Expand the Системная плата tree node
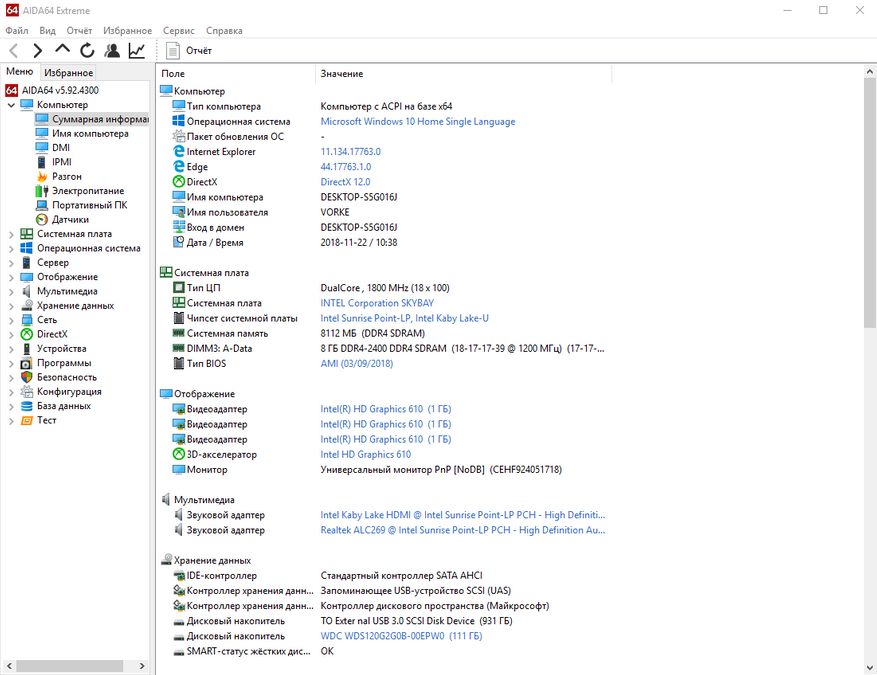The width and height of the screenshot is (877, 675). pos(11,234)
